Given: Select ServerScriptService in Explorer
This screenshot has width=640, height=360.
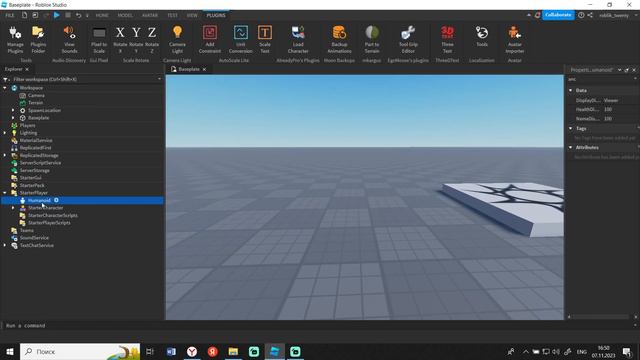Looking at the screenshot, I should click(40, 162).
